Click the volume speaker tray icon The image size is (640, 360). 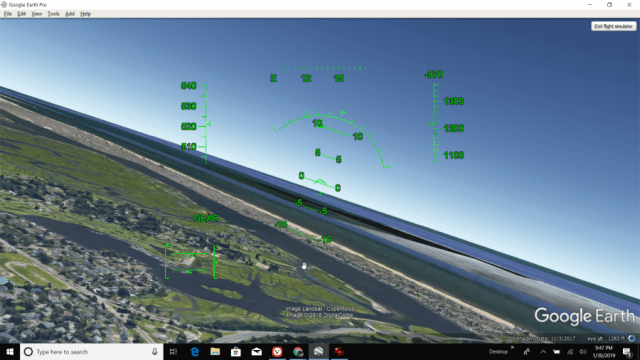[x=583, y=351]
